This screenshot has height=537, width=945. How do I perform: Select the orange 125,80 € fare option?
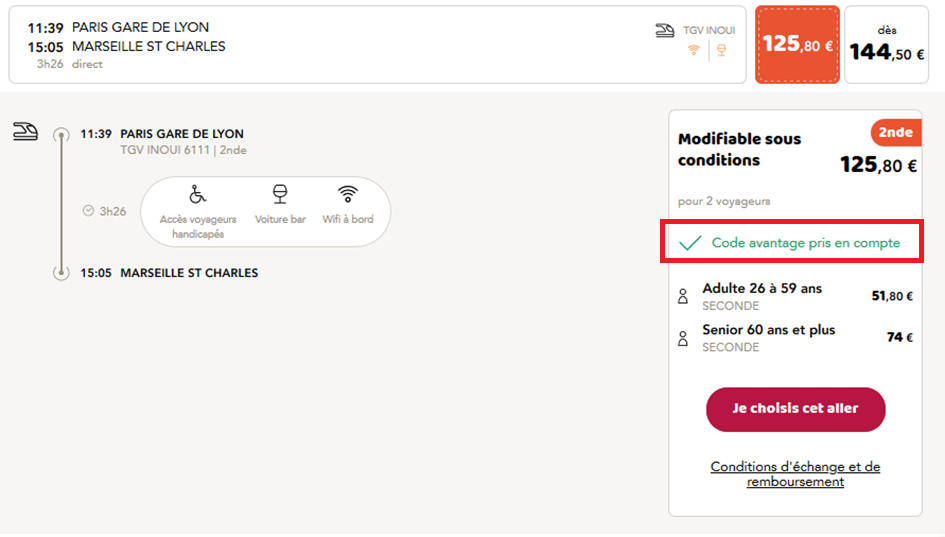point(797,45)
